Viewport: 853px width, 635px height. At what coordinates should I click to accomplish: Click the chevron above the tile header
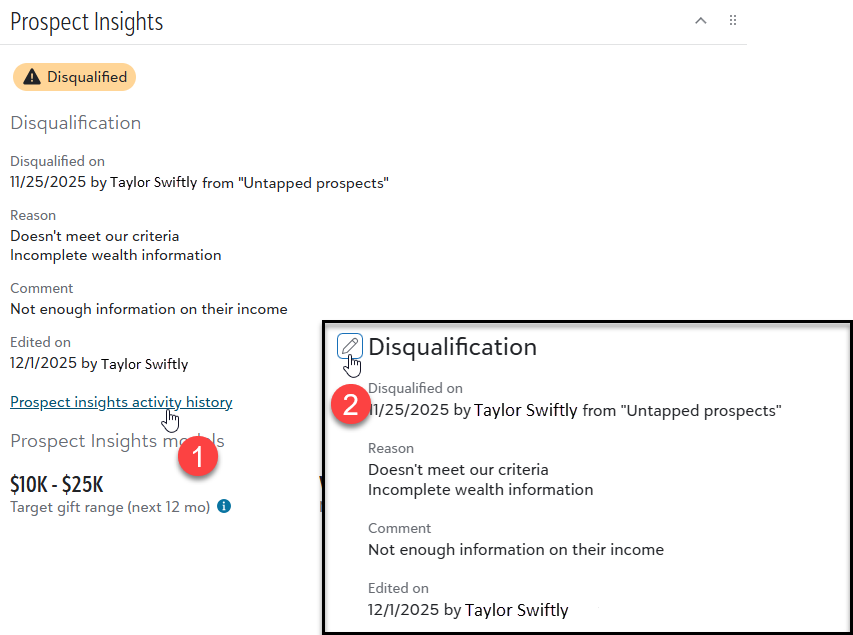(700, 19)
